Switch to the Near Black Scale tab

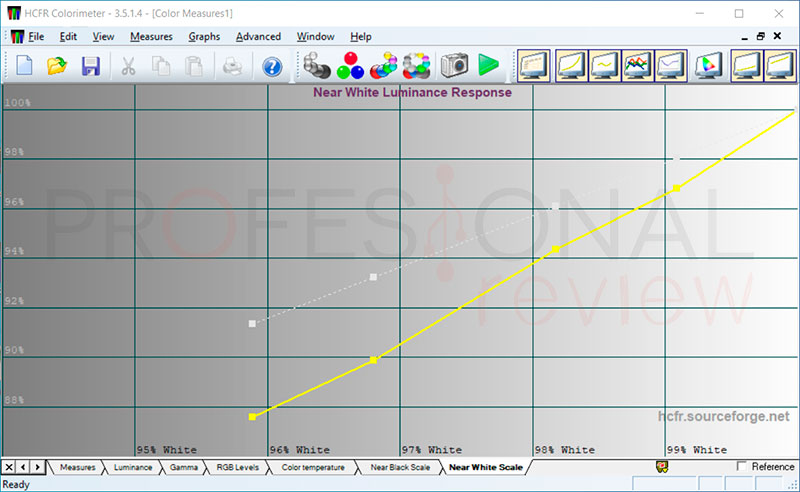click(x=400, y=467)
